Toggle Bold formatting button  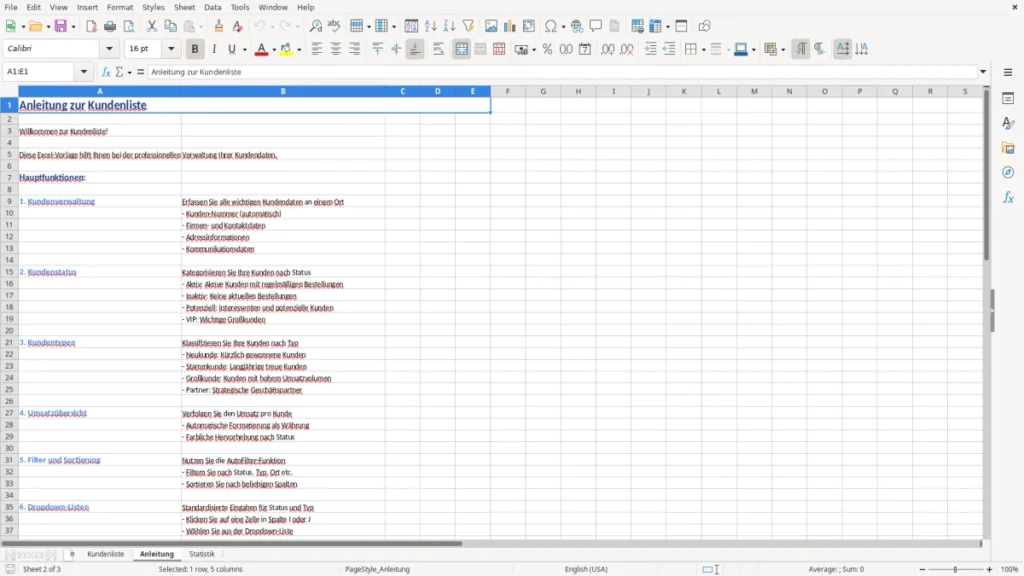195,49
